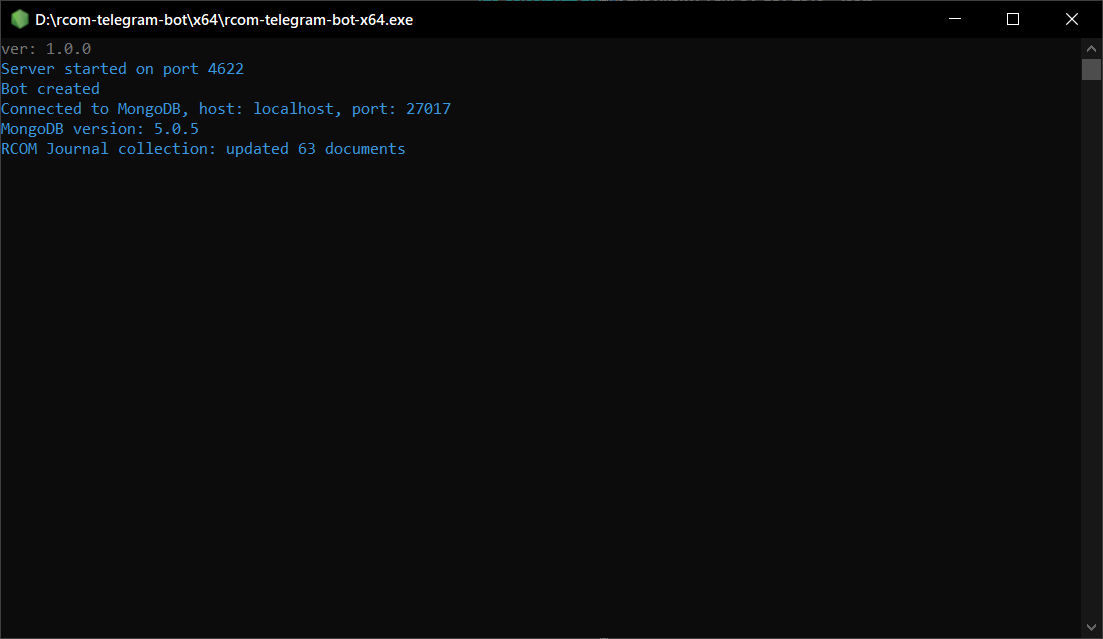
Task: Click the "Connected to MongoDB" line
Action: (226, 109)
